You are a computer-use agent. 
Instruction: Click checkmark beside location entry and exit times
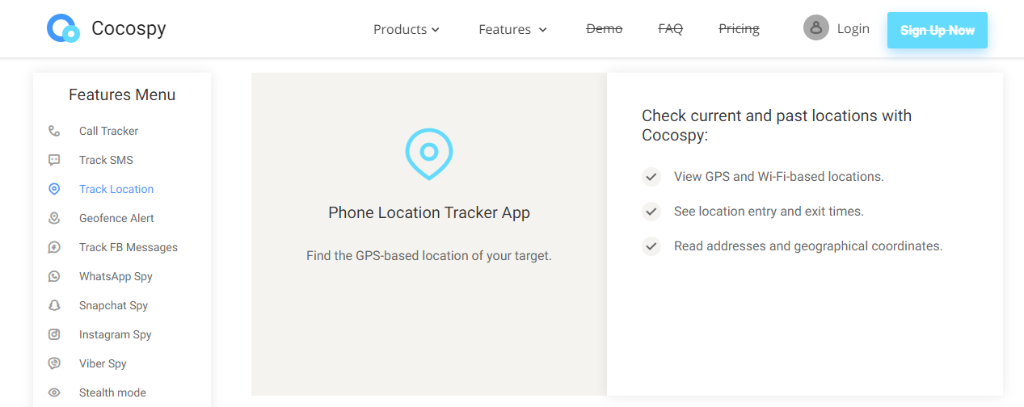point(651,212)
